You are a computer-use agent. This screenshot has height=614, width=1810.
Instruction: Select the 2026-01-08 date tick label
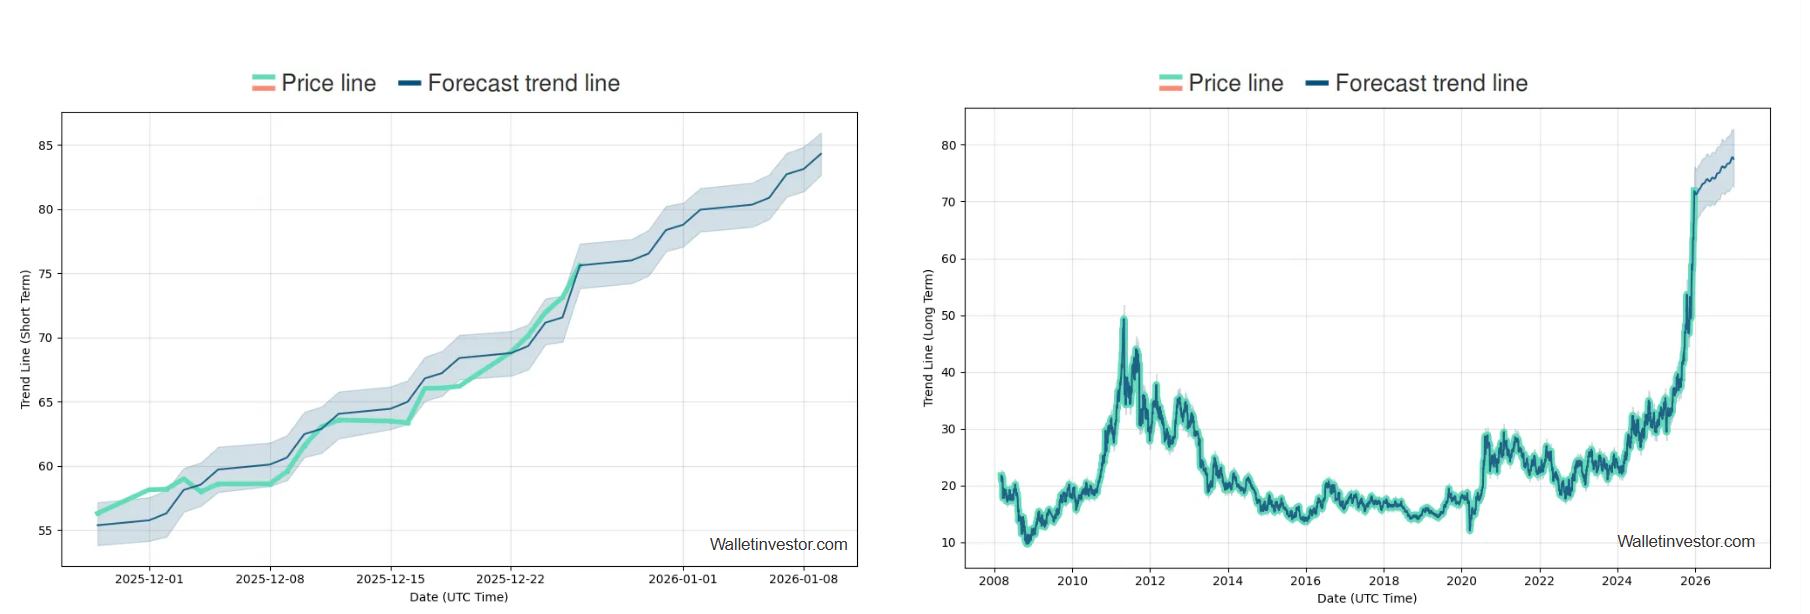(x=803, y=579)
